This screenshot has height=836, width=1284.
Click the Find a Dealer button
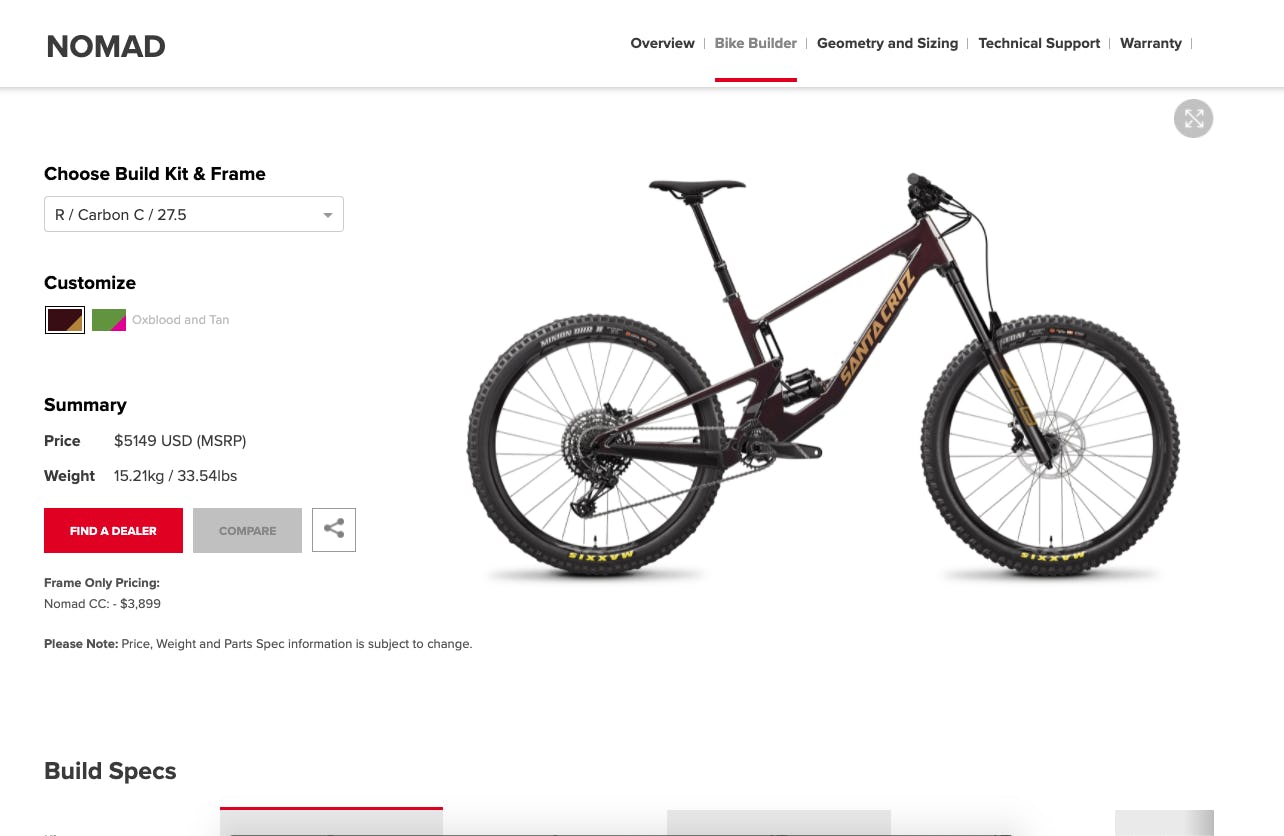113,530
